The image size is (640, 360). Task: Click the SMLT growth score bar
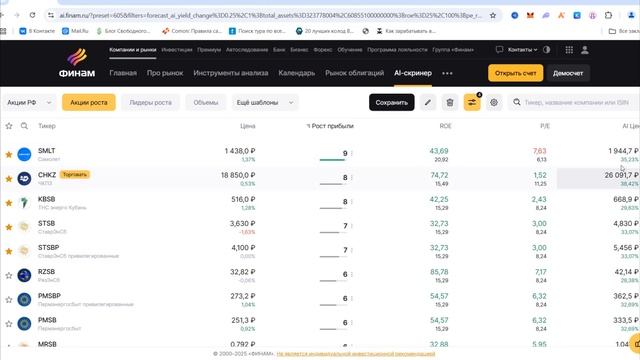(x=333, y=160)
